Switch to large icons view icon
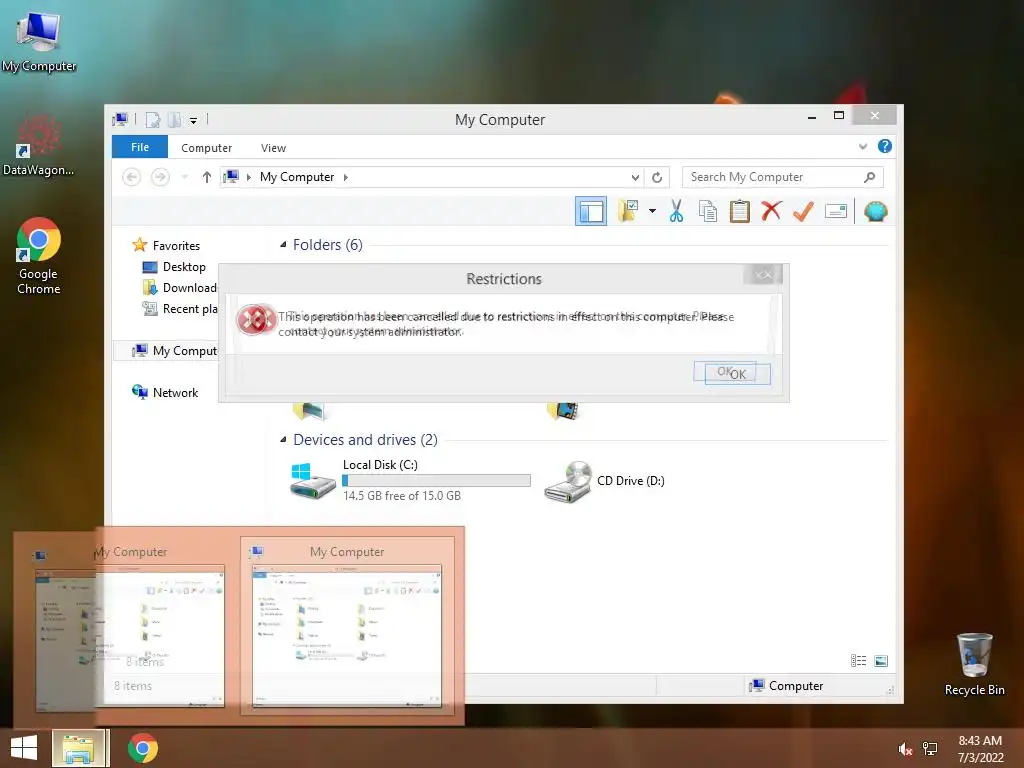The image size is (1024, 768). tap(881, 661)
